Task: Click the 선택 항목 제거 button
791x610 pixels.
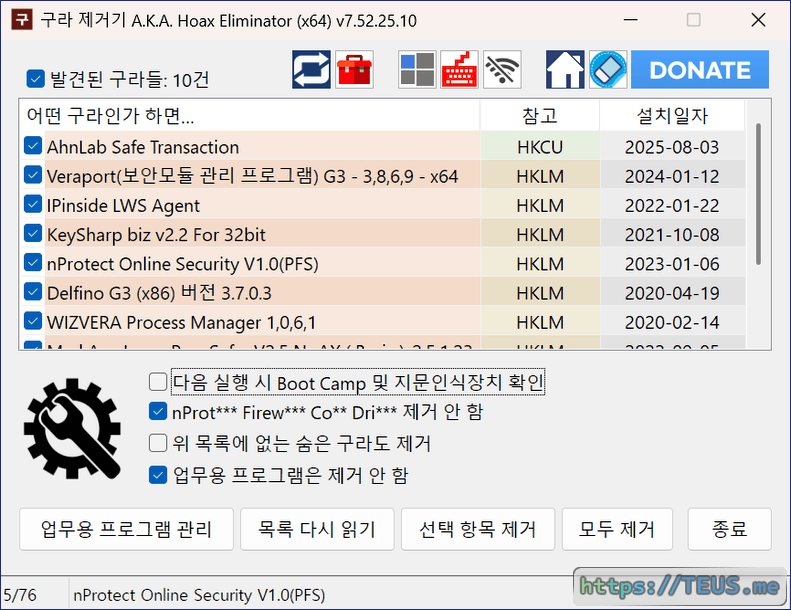Action: (478, 529)
